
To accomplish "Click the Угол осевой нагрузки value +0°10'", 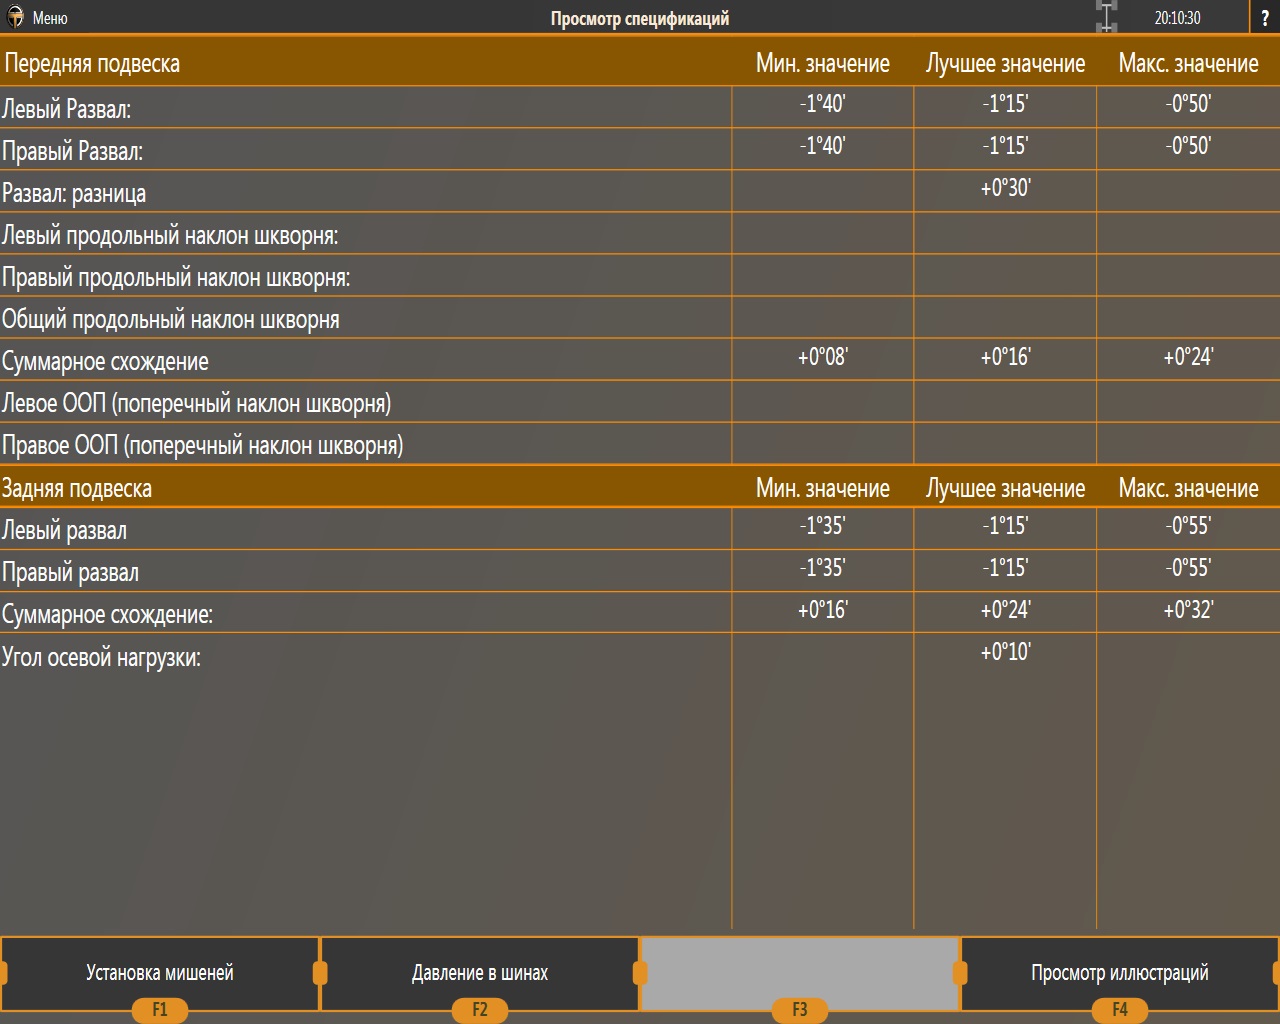I will (1005, 652).
